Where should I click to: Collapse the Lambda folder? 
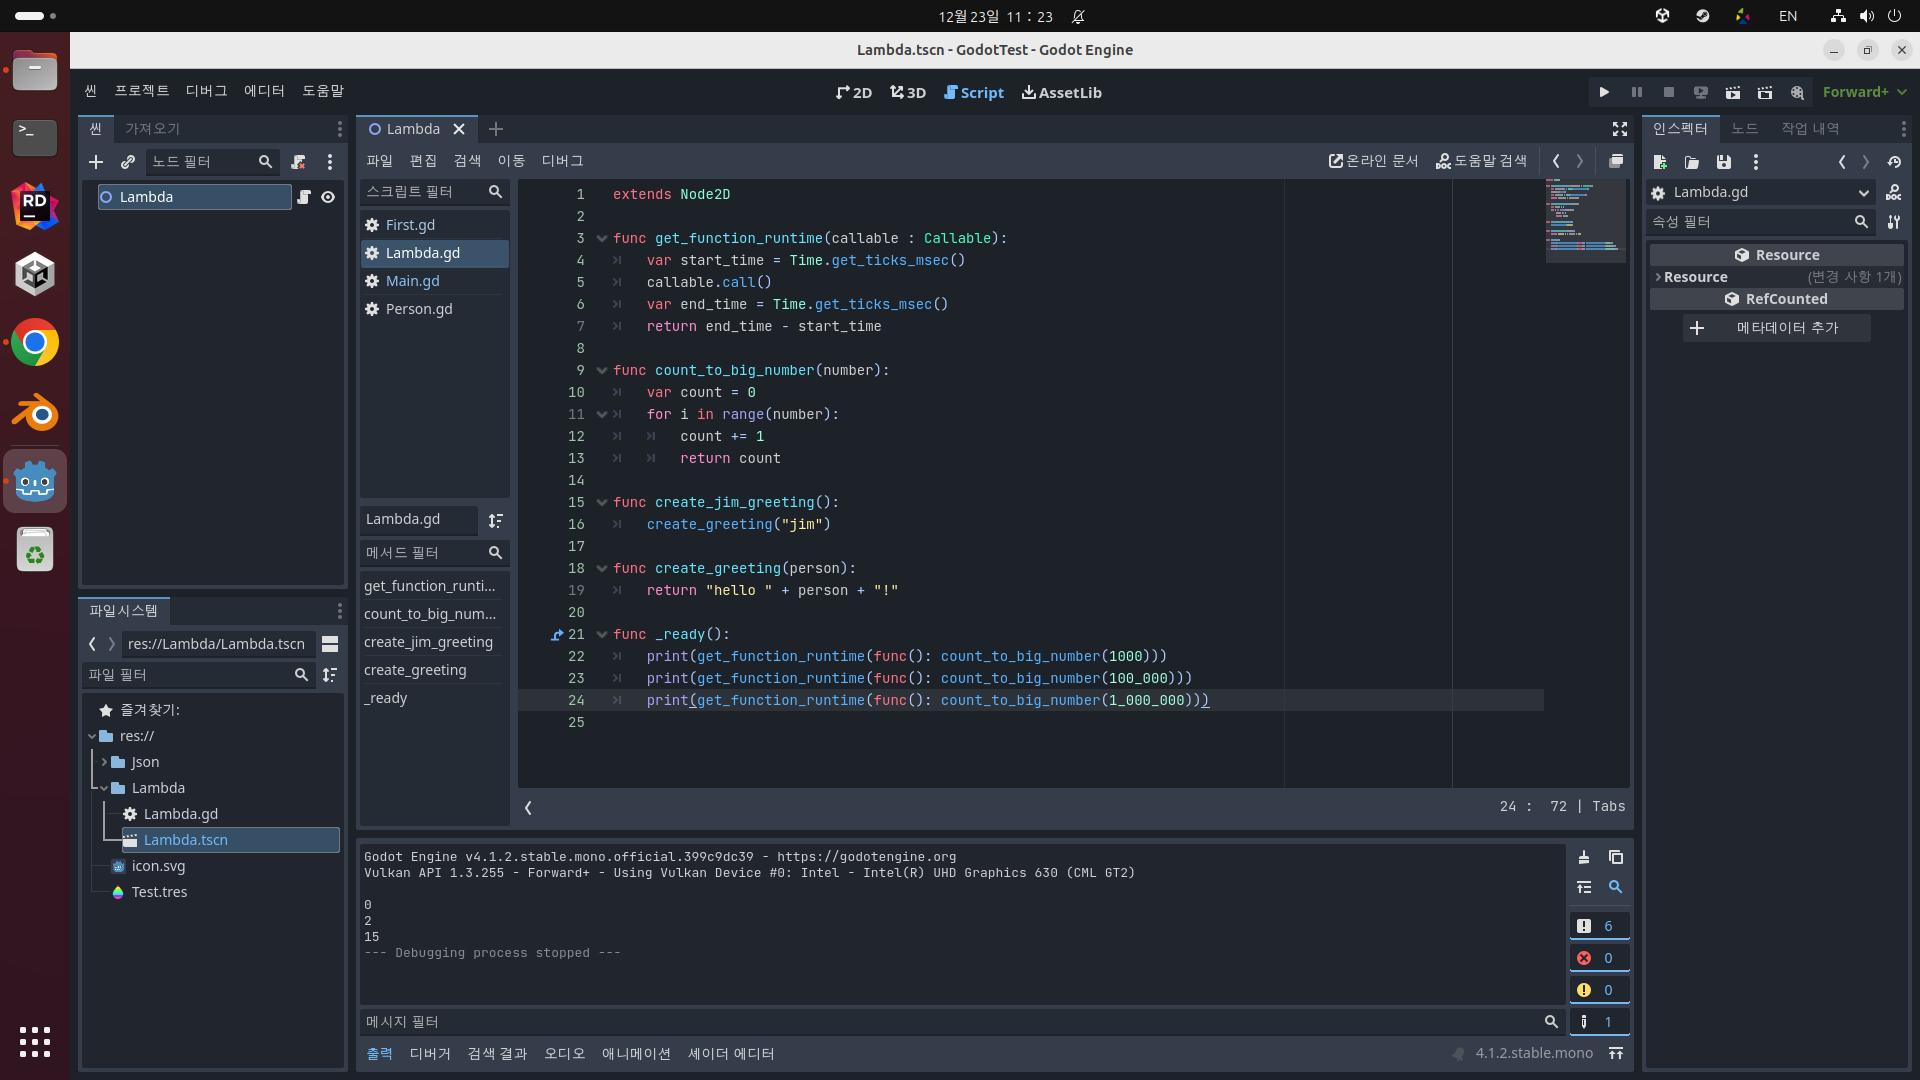104,788
